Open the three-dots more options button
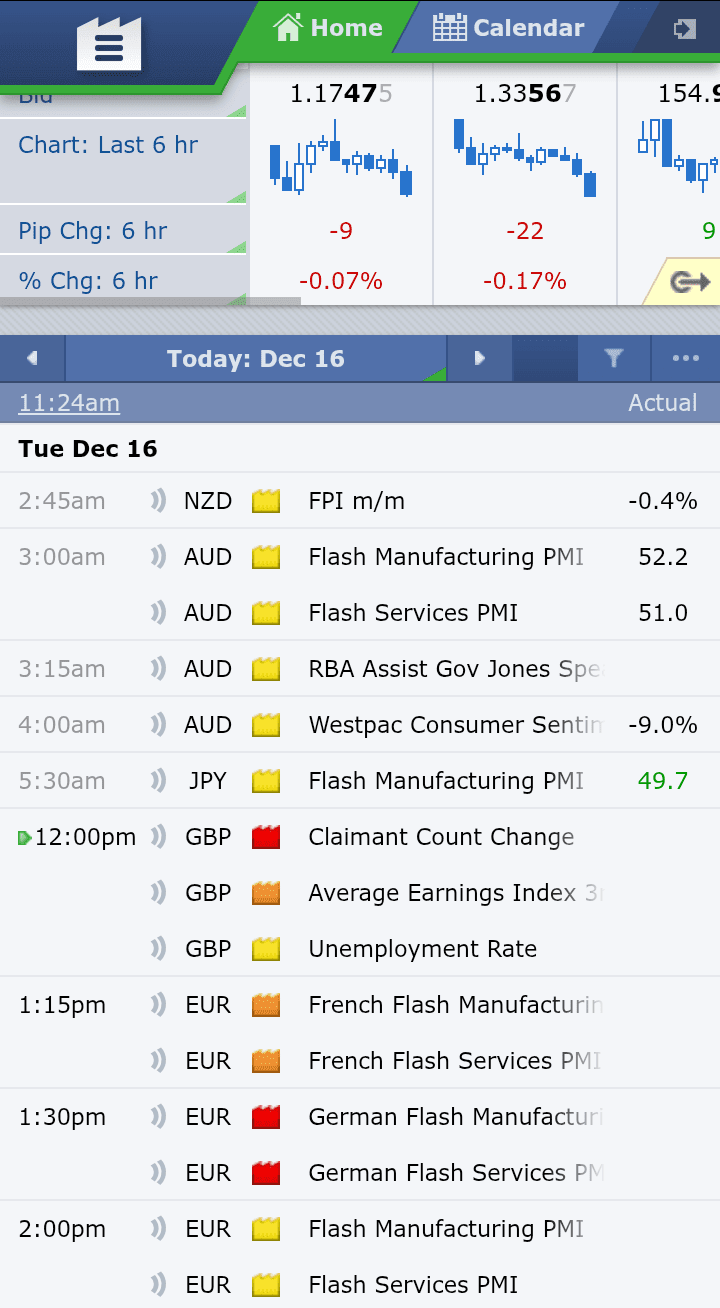Screen dimensions: 720x1308 coord(686,359)
